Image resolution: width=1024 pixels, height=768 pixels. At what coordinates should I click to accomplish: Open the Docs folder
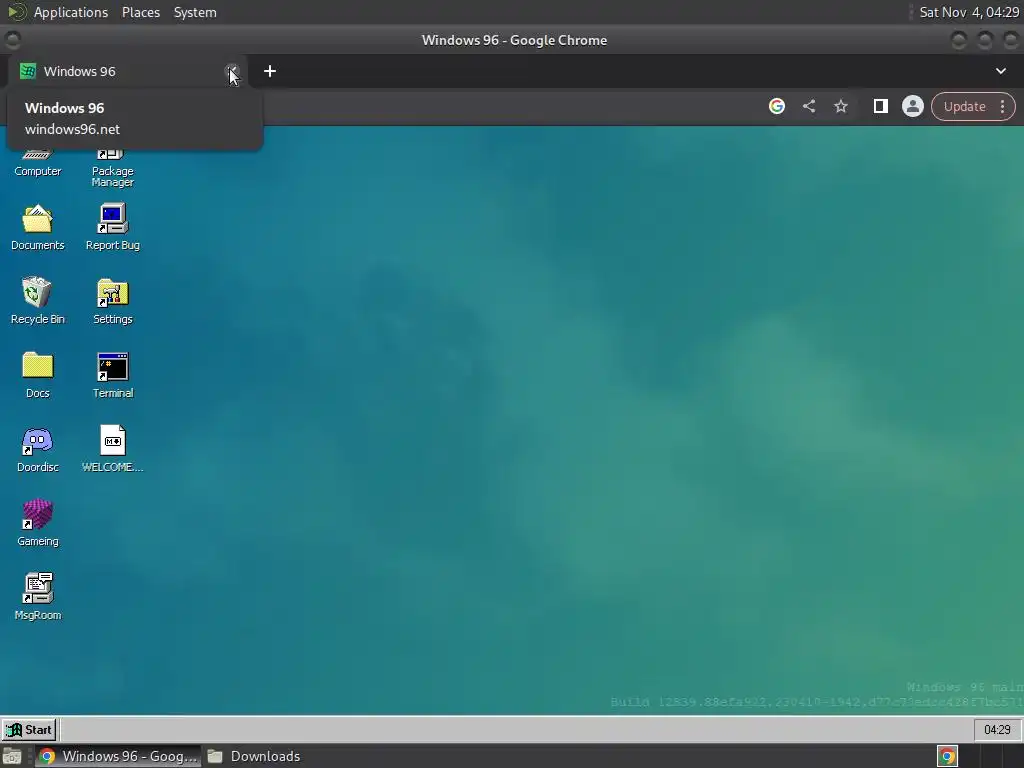[x=37, y=375]
